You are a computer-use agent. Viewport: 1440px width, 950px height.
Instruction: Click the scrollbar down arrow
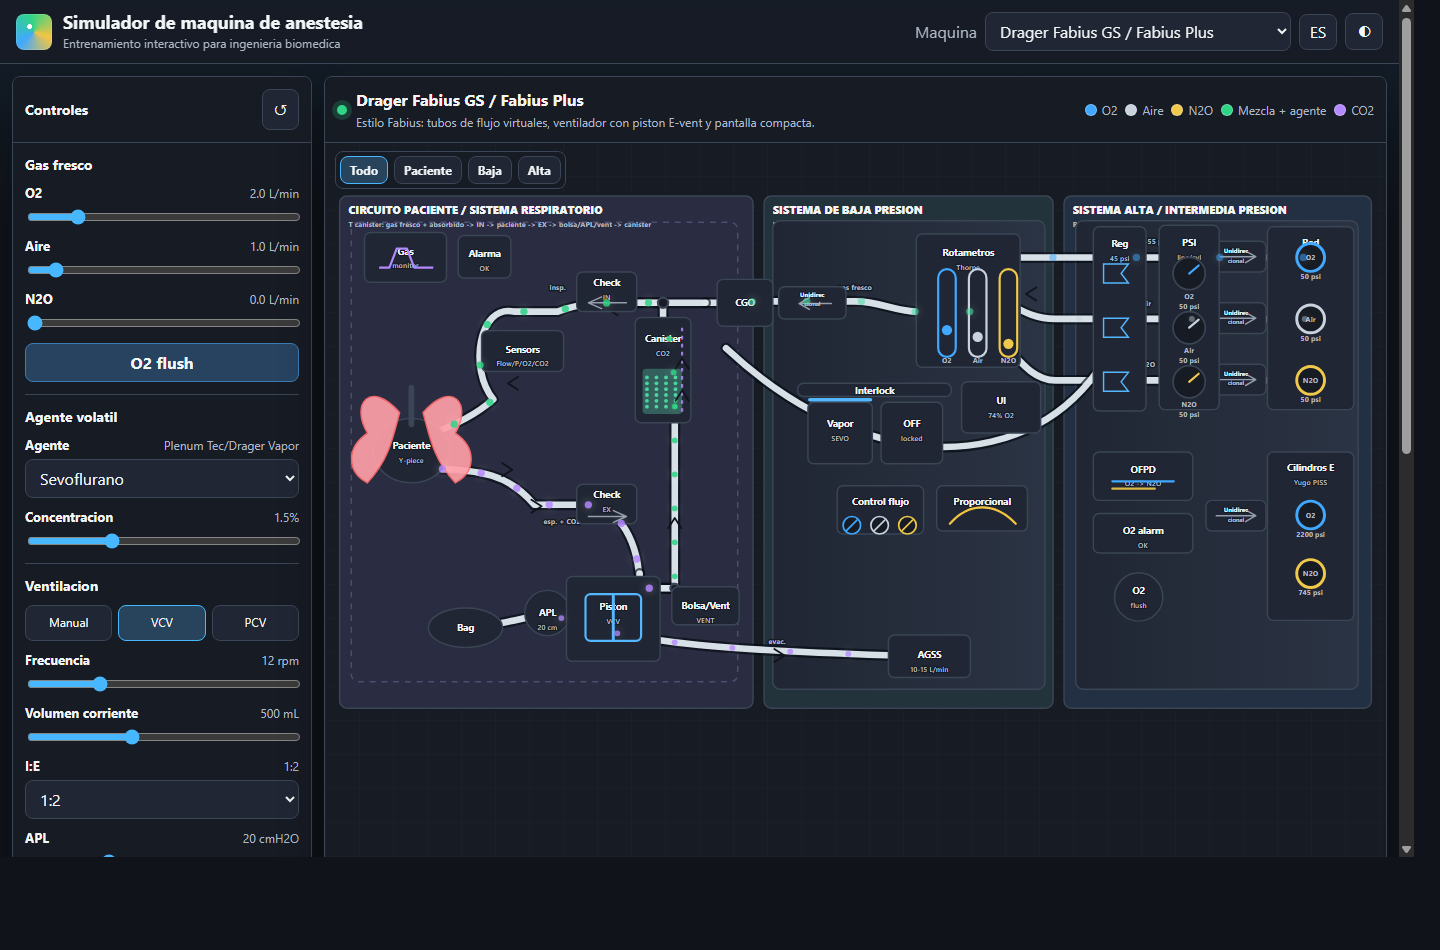1406,850
